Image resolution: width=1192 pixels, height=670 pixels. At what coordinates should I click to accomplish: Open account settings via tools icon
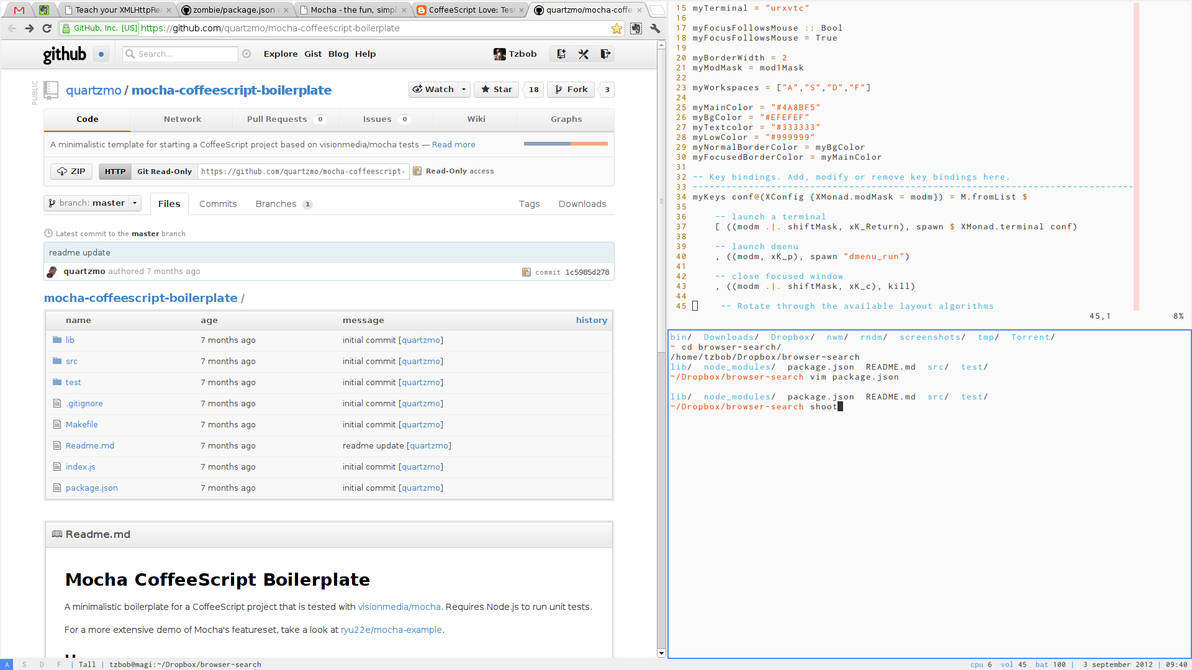(x=583, y=54)
